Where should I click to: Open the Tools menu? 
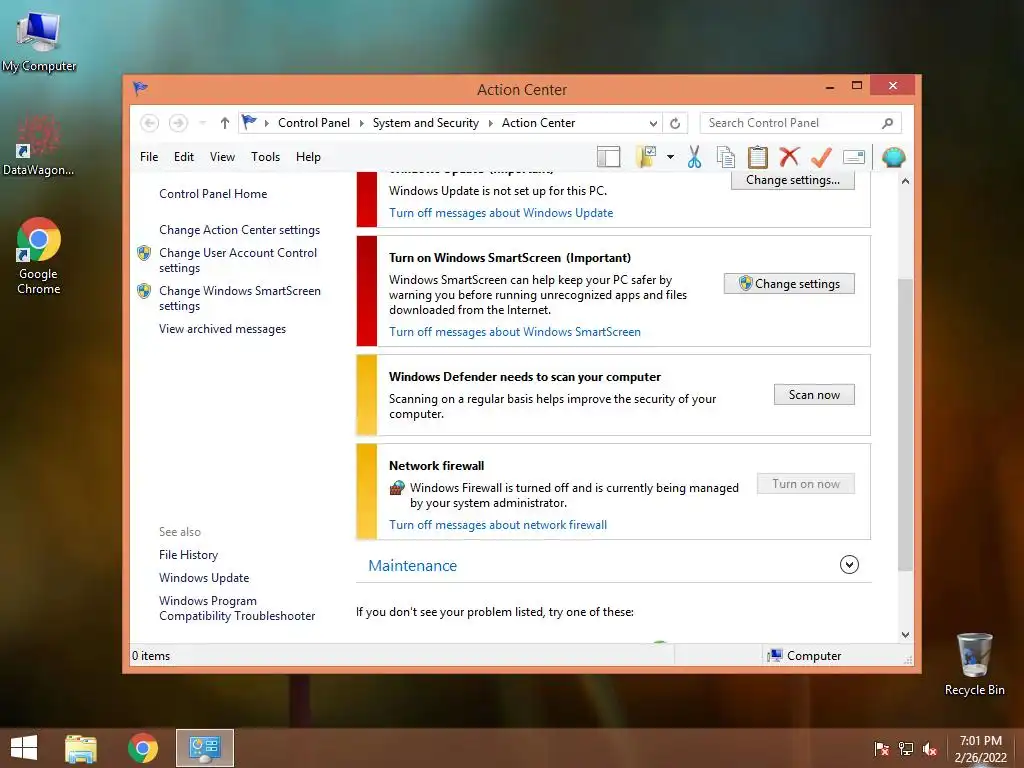265,157
